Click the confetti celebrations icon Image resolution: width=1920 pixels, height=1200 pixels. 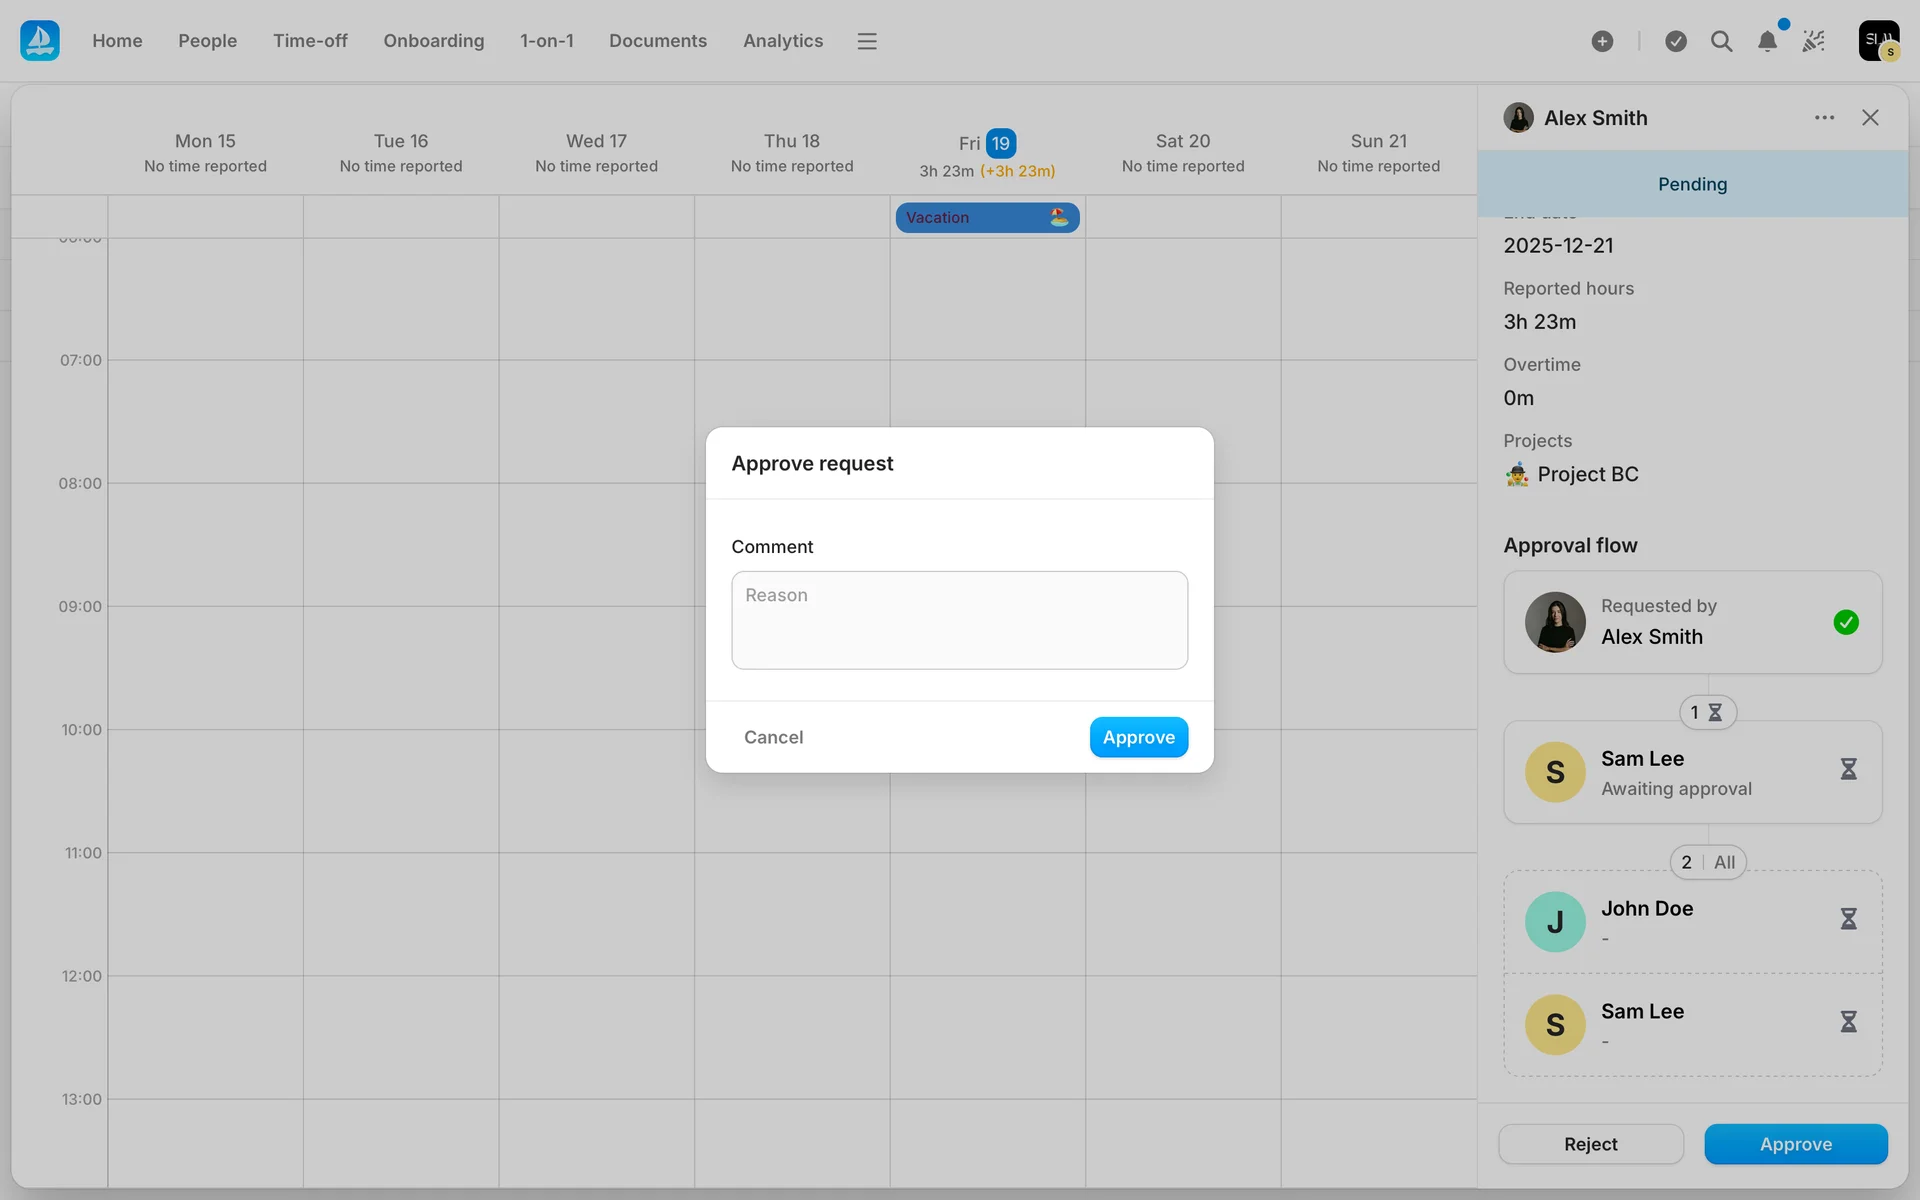tap(1813, 41)
